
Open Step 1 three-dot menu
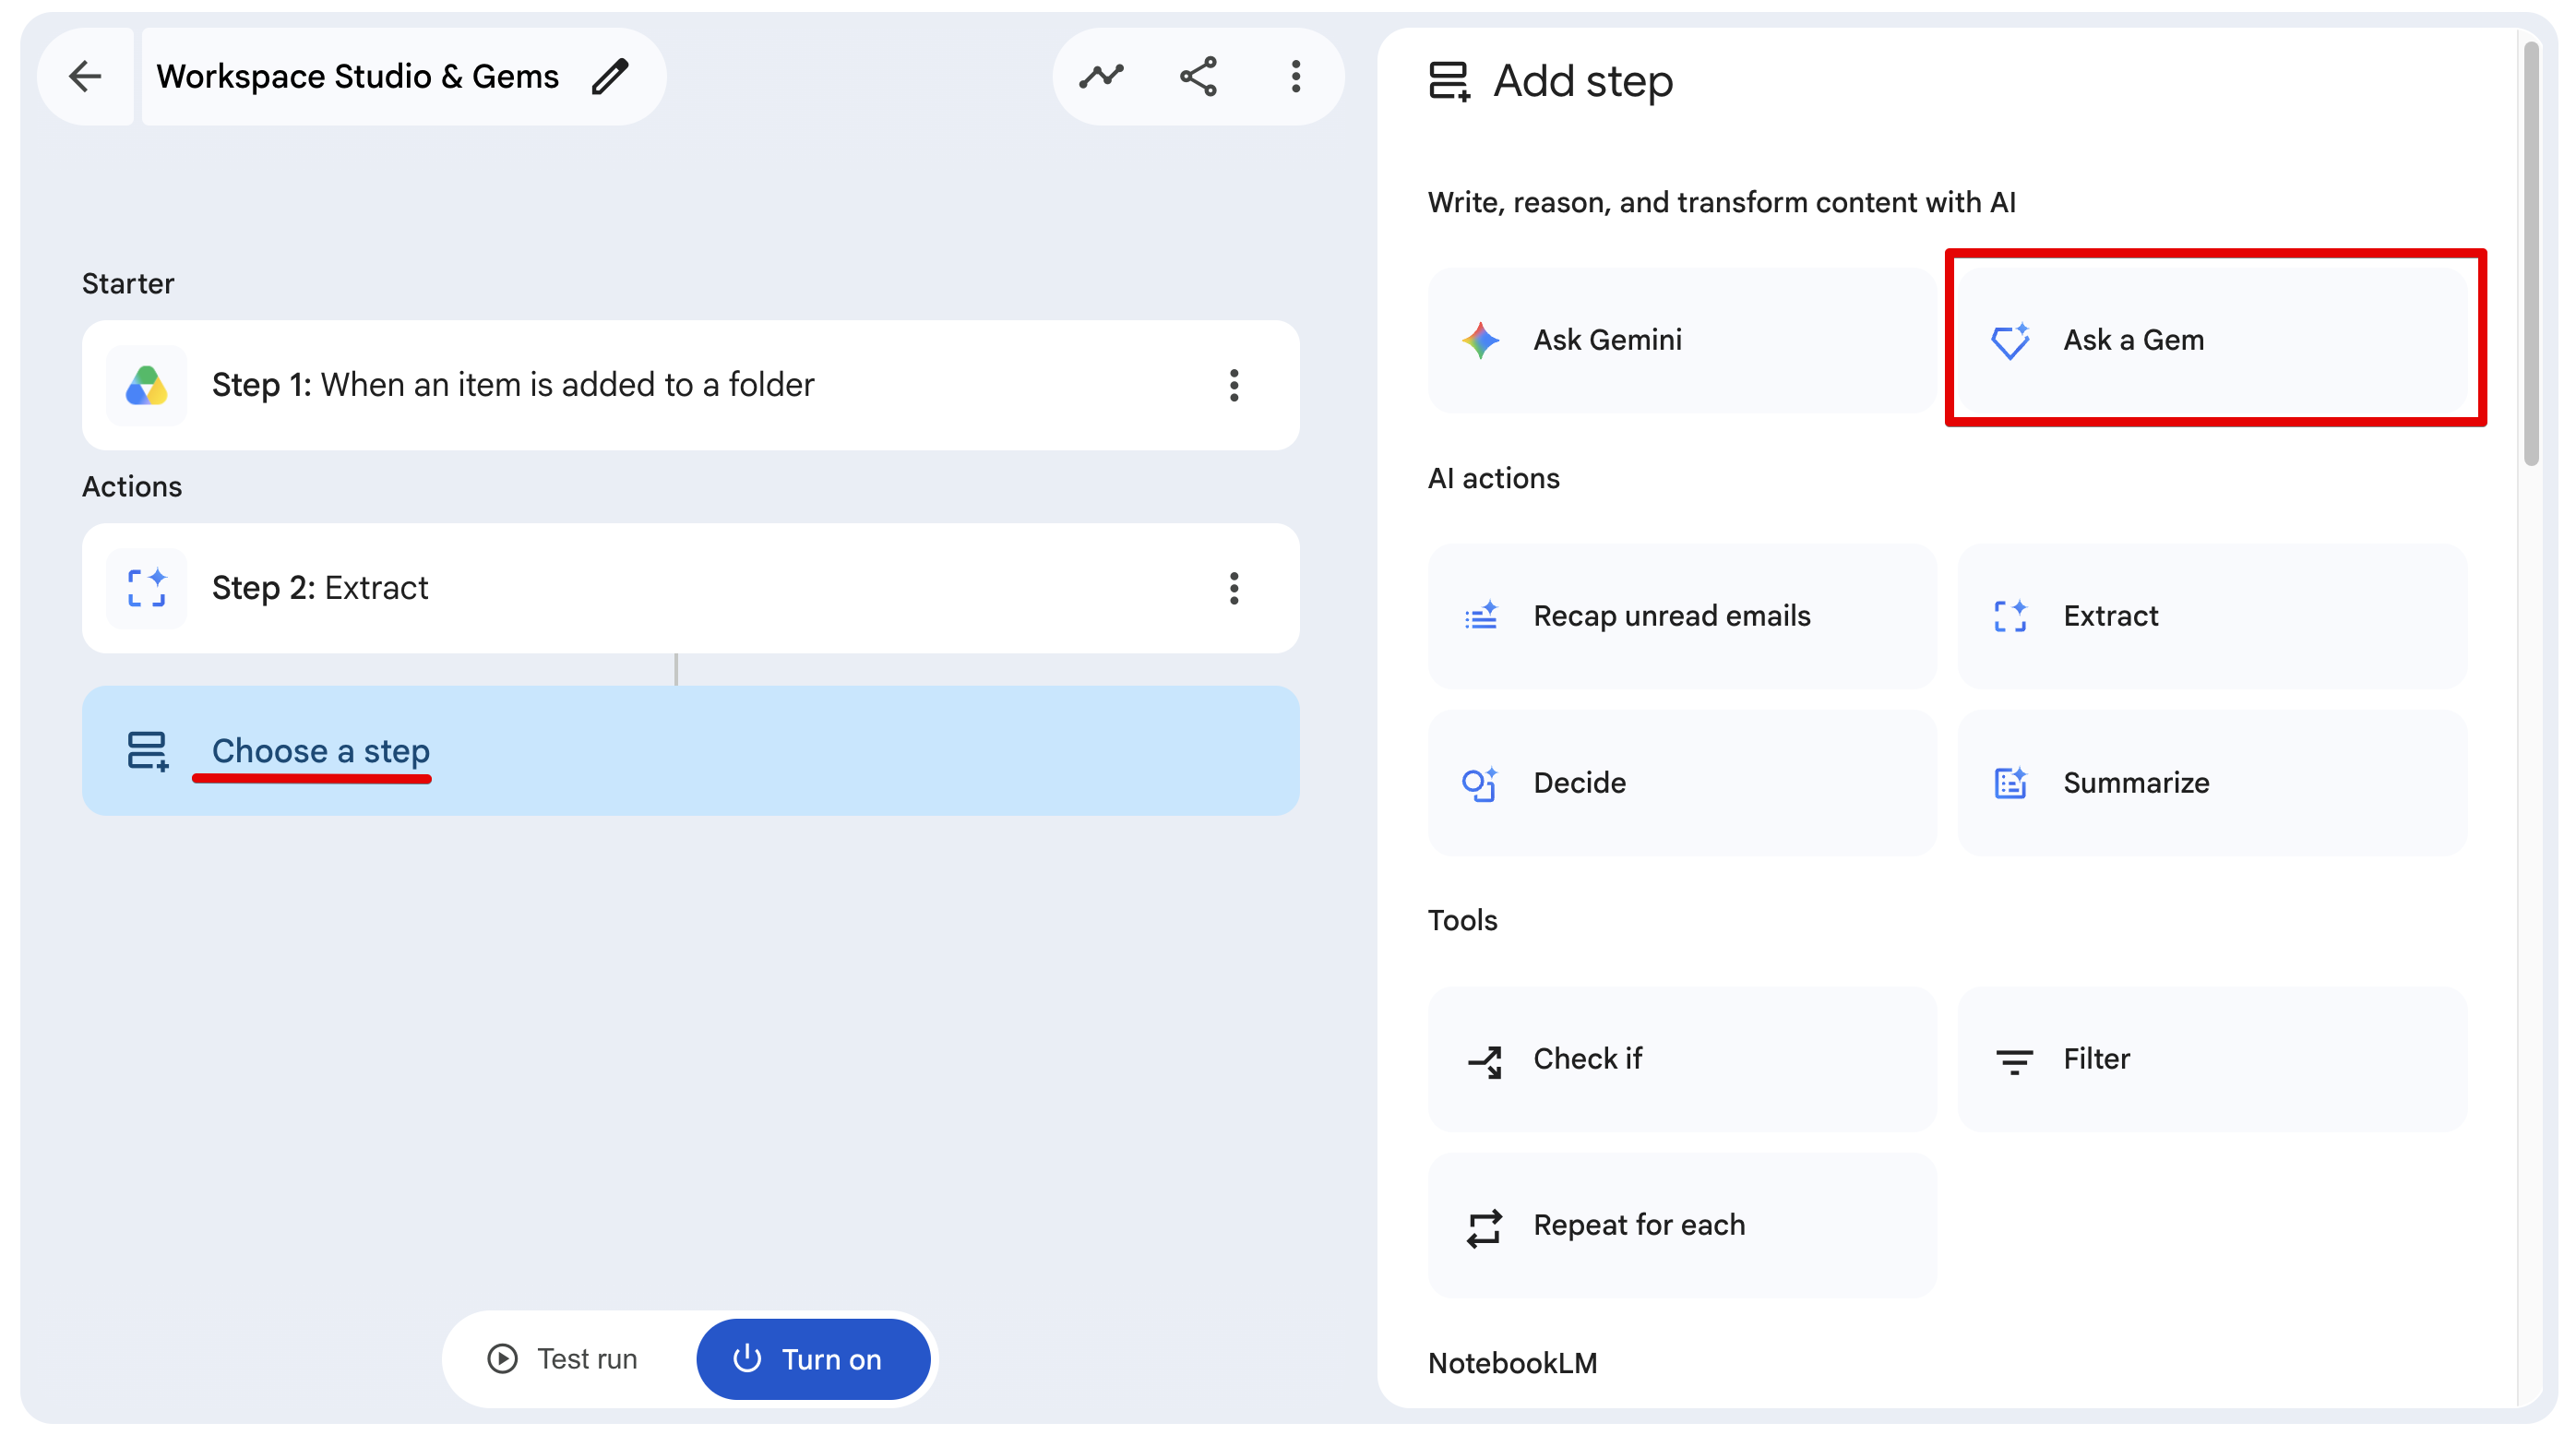(x=1234, y=385)
